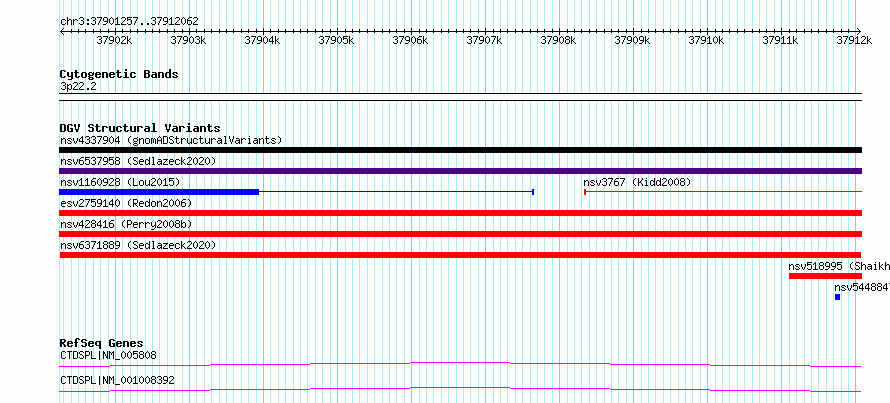
Task: Open the nsv428416 (Perry2008b) label
Action: click(126, 224)
